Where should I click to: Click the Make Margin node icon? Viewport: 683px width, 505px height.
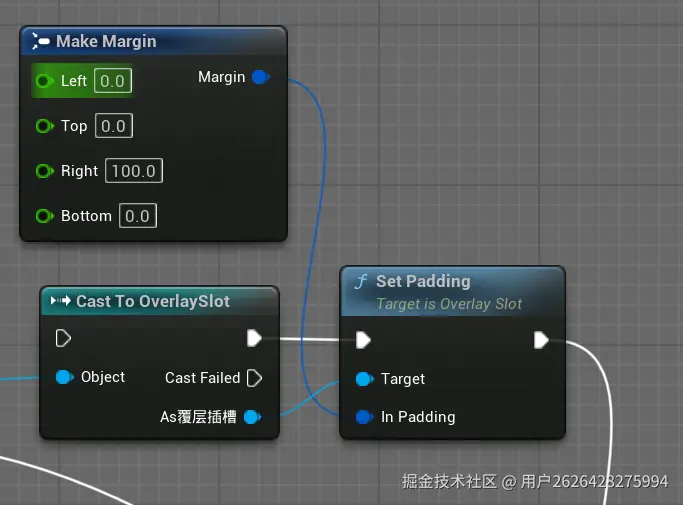[41, 41]
